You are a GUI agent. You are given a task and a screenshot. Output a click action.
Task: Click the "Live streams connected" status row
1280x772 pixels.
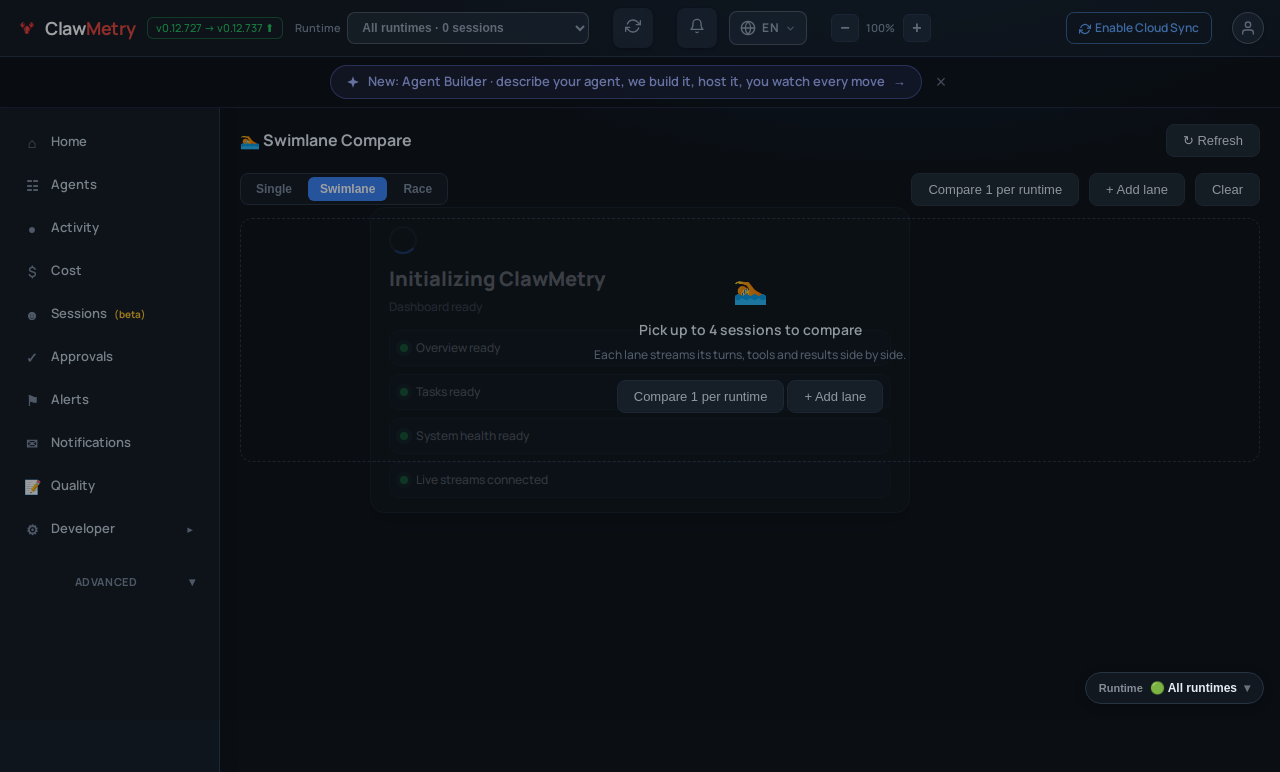click(x=640, y=480)
